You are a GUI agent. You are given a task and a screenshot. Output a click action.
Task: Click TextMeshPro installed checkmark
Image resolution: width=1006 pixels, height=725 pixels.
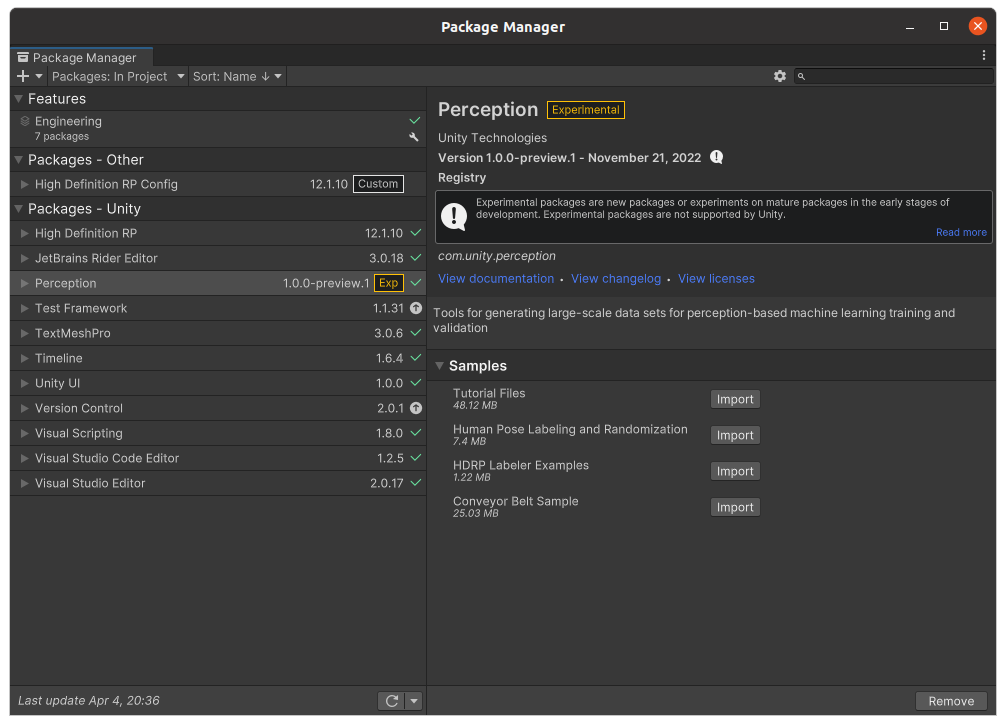tap(416, 333)
